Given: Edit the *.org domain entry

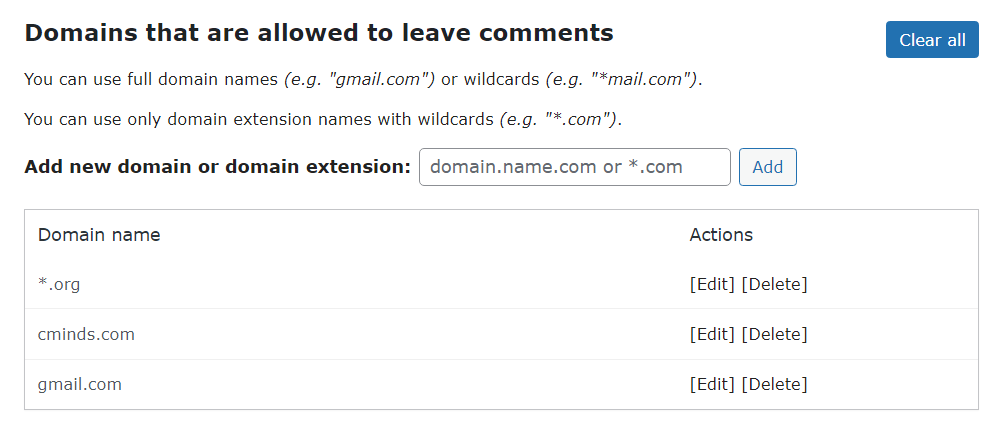Looking at the screenshot, I should pos(712,284).
